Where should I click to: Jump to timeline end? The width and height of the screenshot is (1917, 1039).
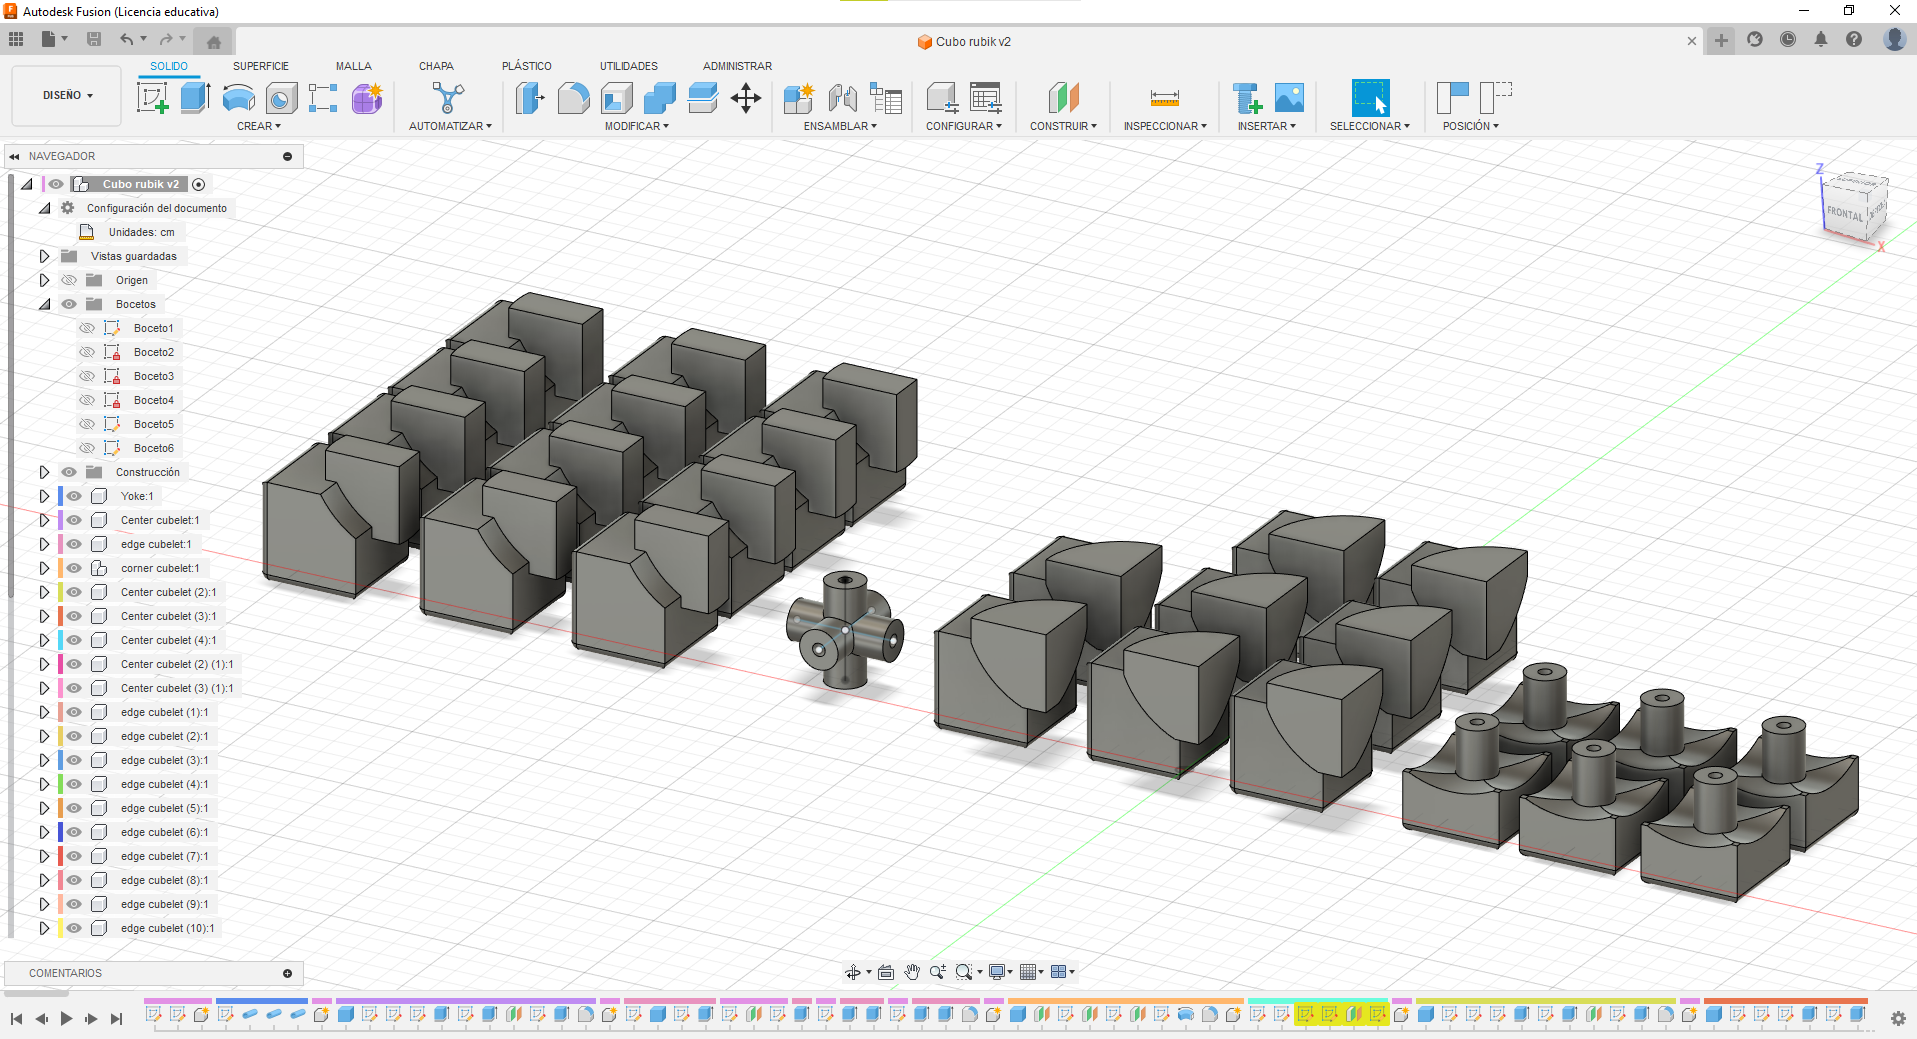pyautogui.click(x=116, y=1019)
